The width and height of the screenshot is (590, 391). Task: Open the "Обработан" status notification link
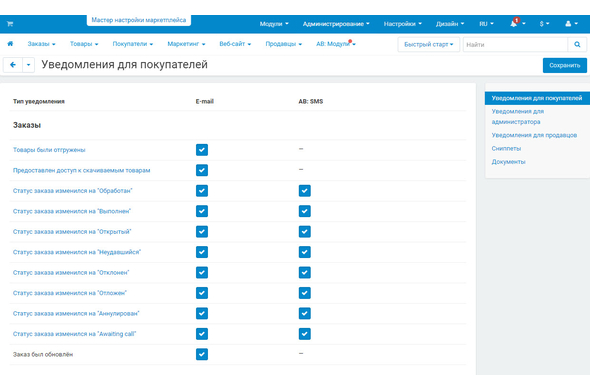click(x=73, y=191)
